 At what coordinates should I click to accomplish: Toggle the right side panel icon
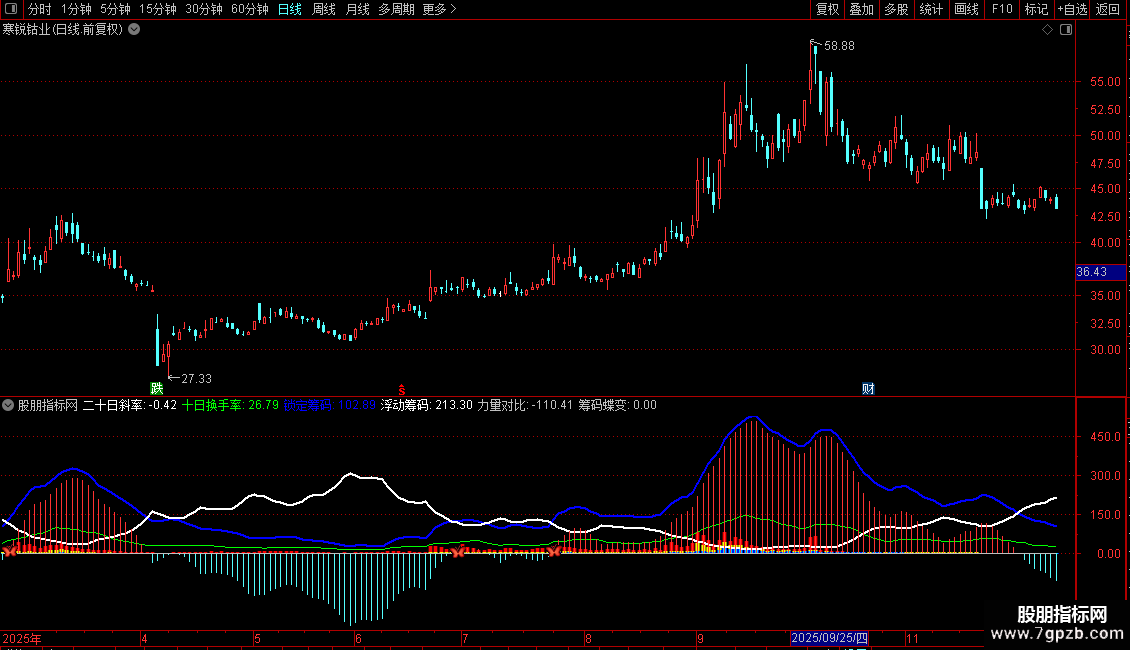tap(1066, 30)
